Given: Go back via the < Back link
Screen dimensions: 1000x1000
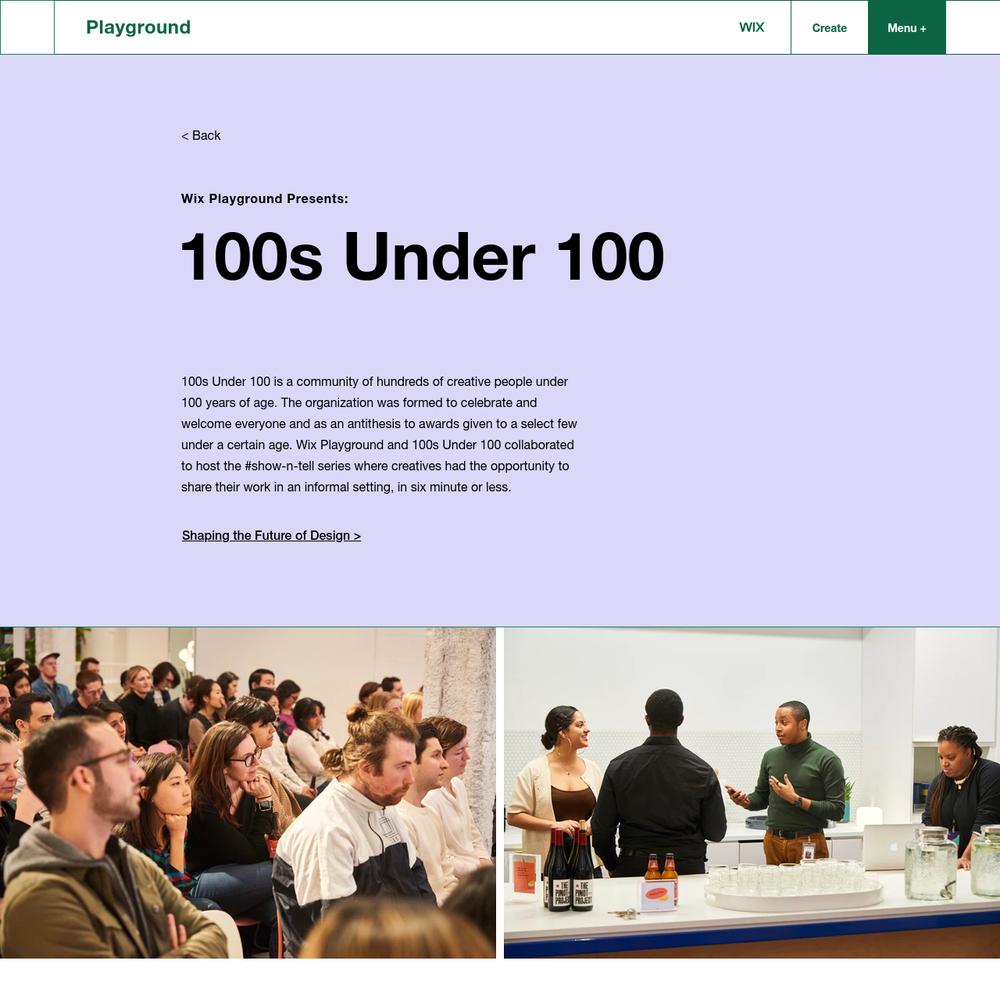Looking at the screenshot, I should 201,135.
